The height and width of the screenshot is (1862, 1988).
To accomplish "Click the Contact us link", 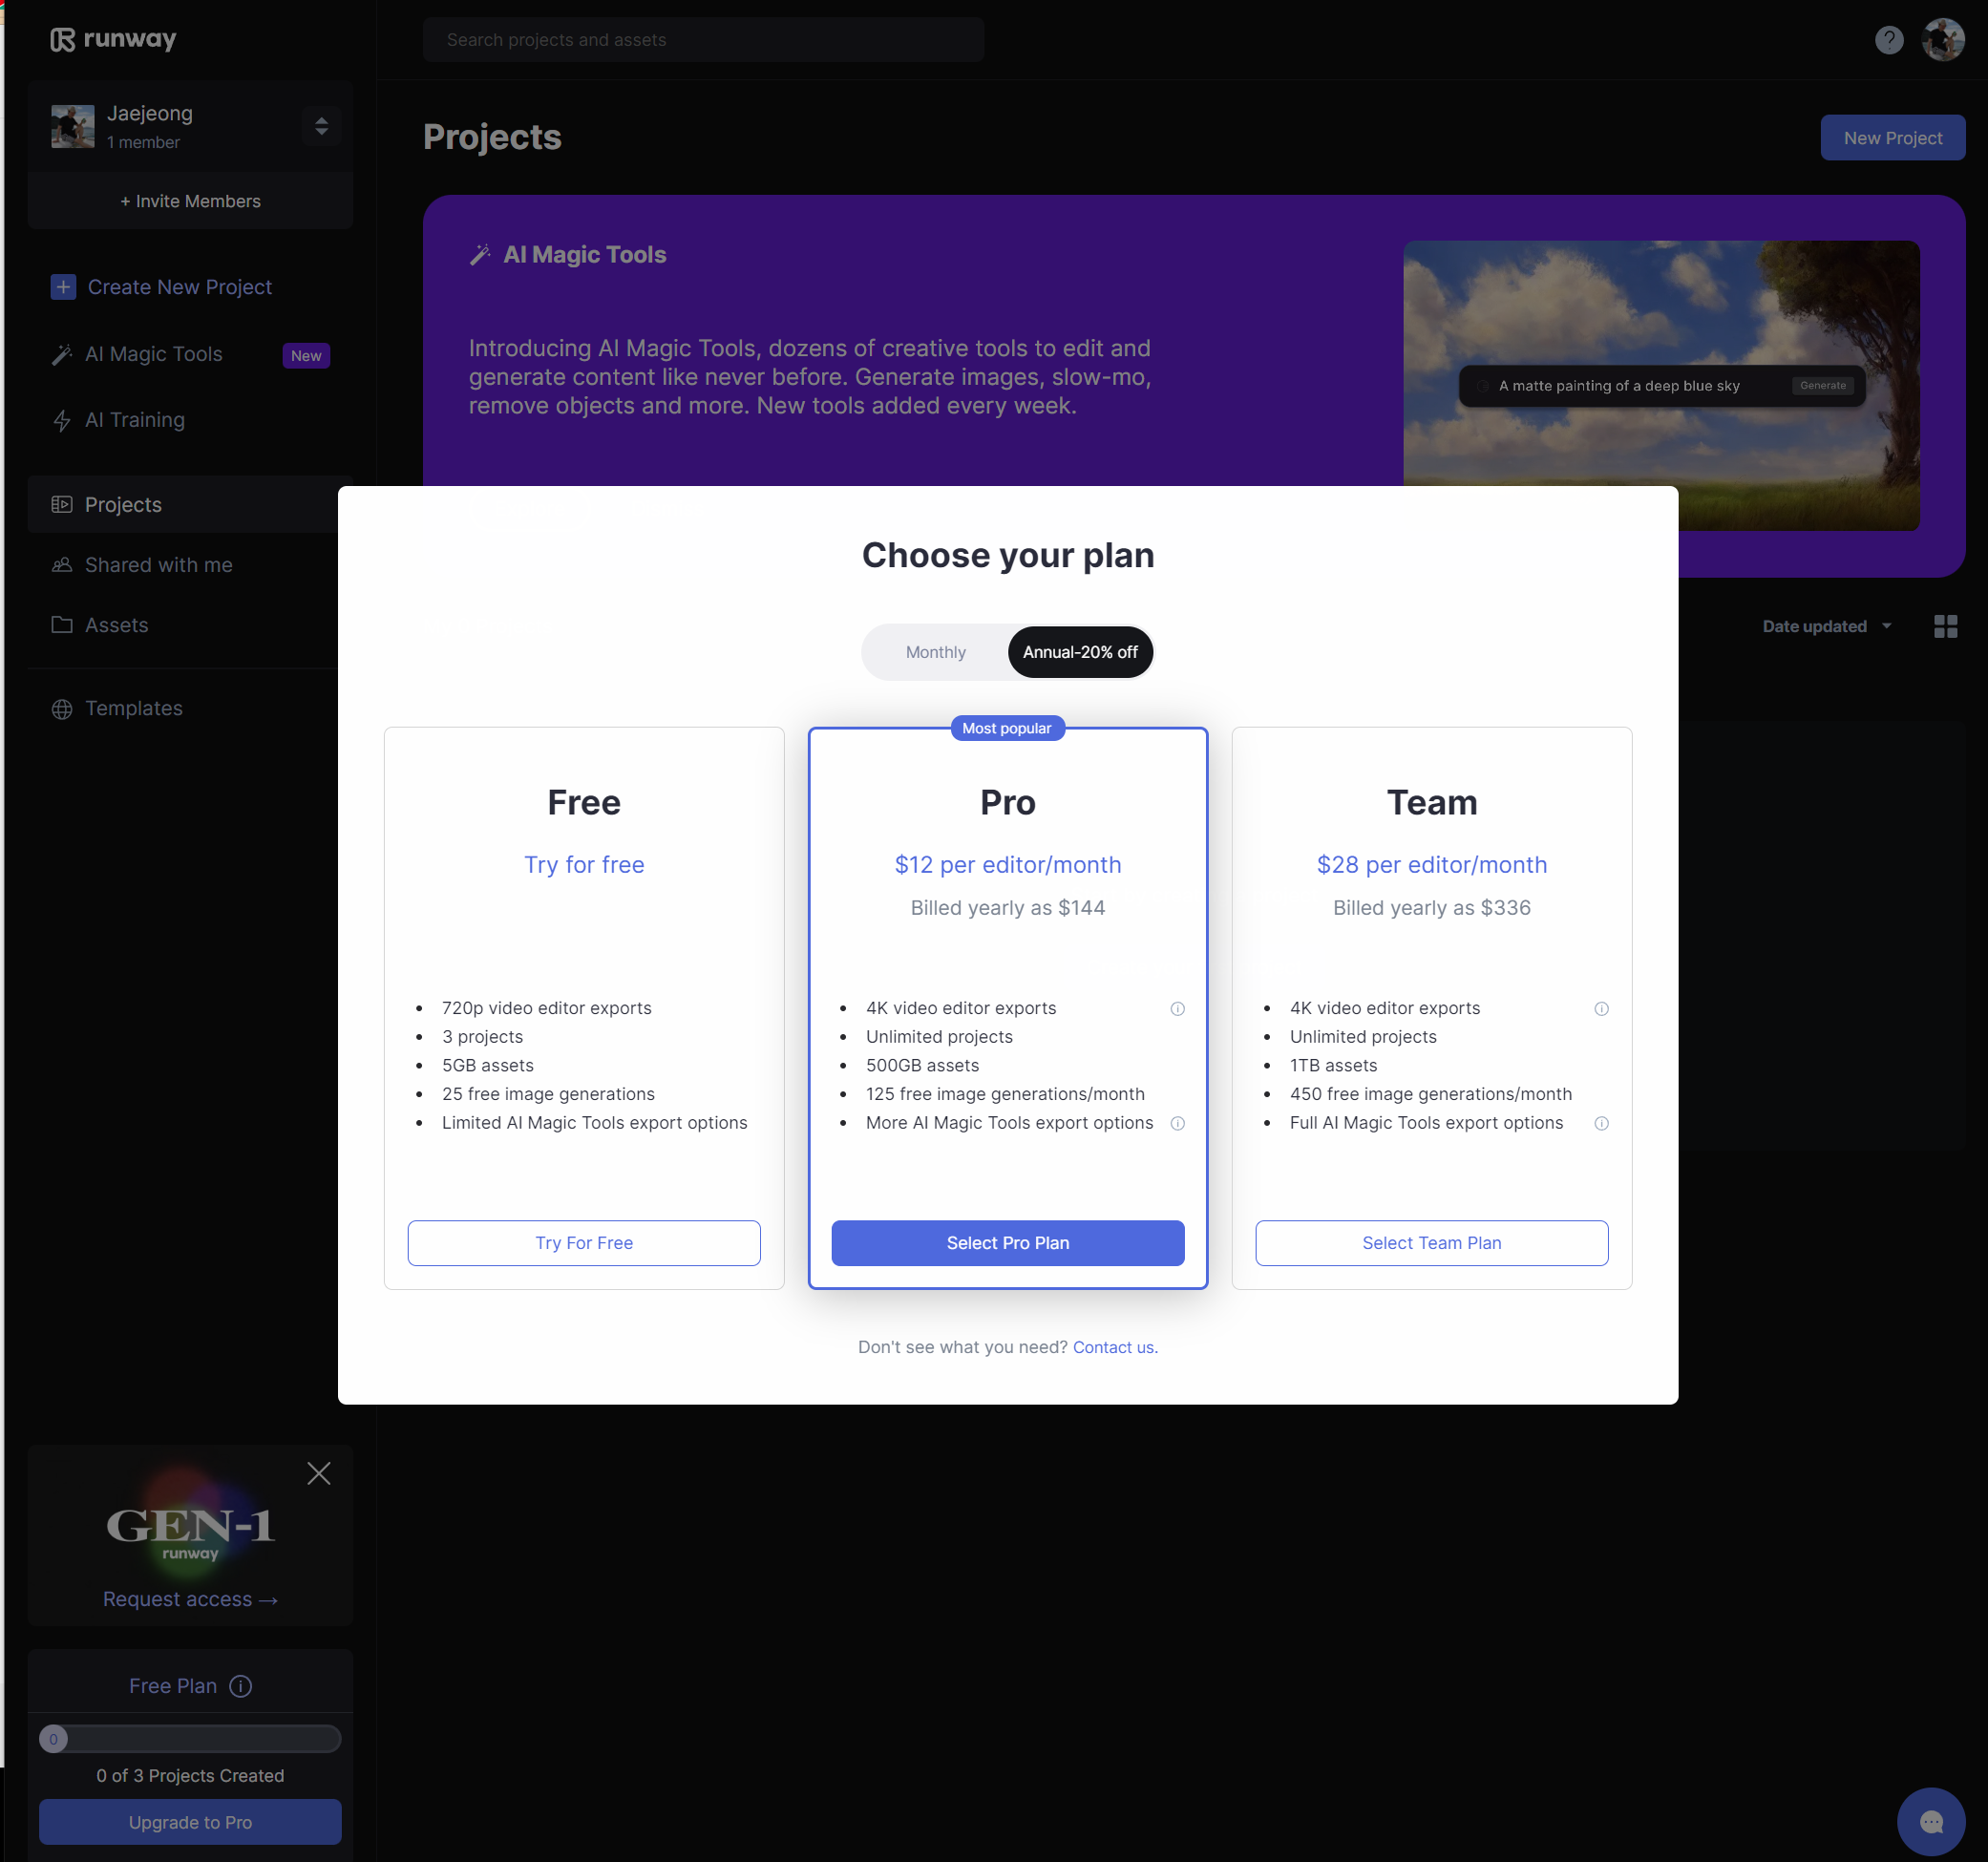I will pos(1114,1347).
